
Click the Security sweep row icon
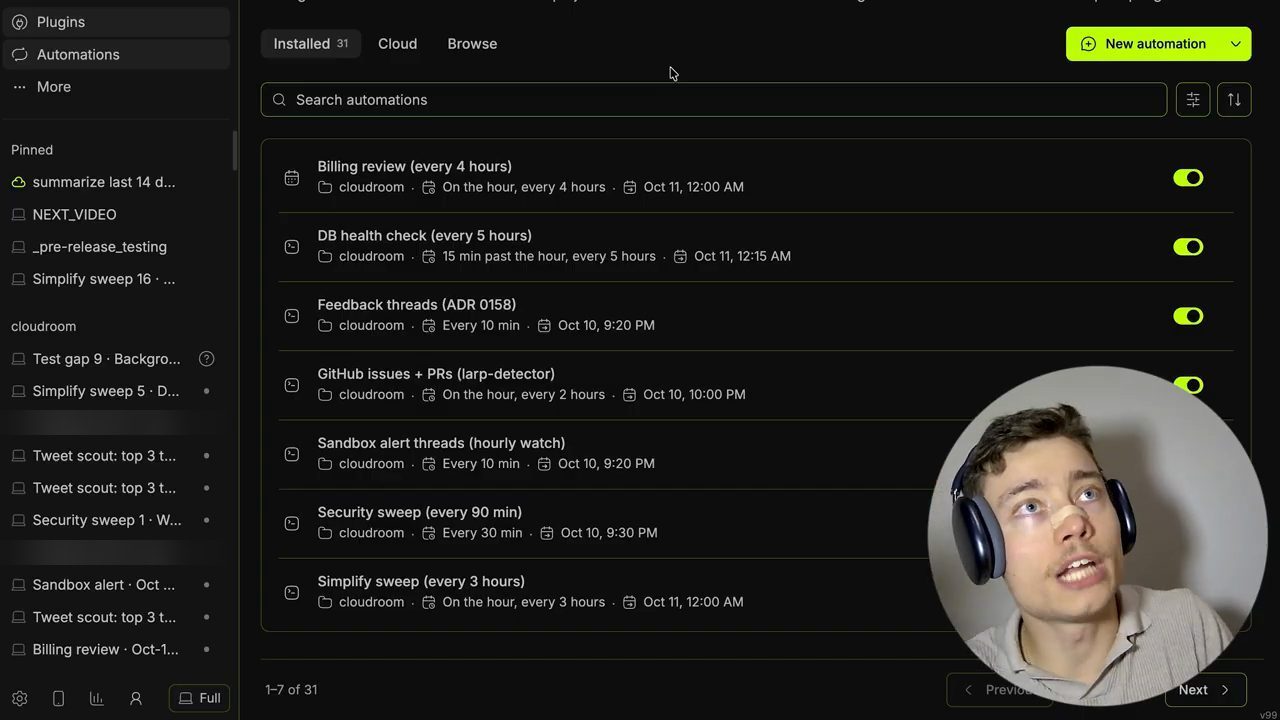[x=292, y=523]
